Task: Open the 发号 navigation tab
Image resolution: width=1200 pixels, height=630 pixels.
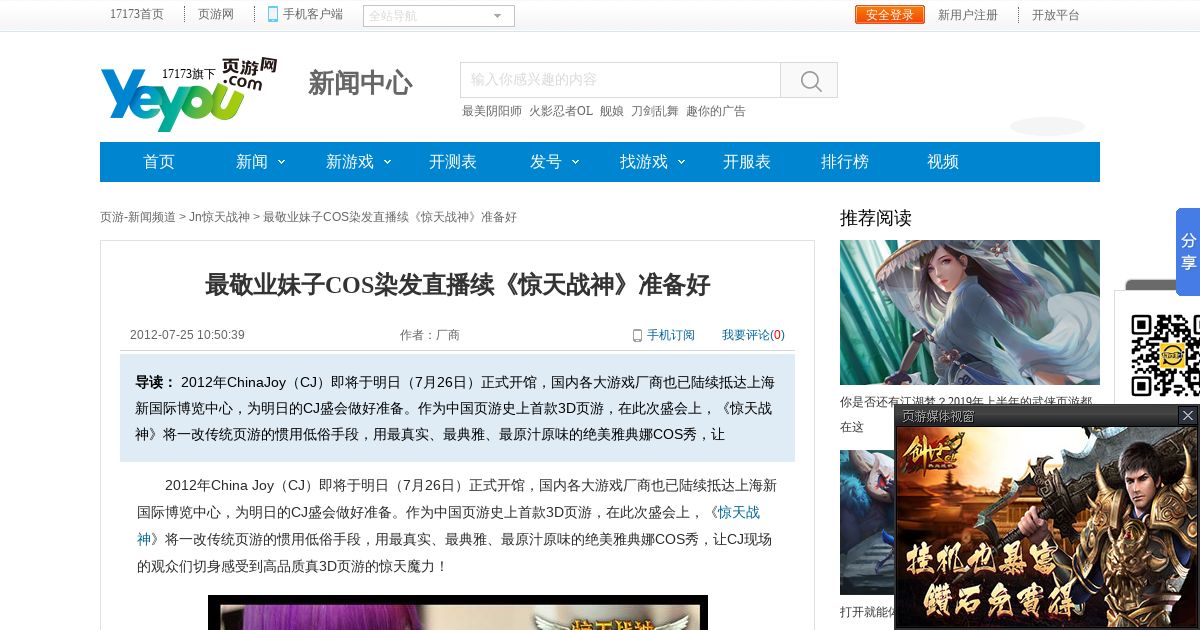Action: click(546, 162)
